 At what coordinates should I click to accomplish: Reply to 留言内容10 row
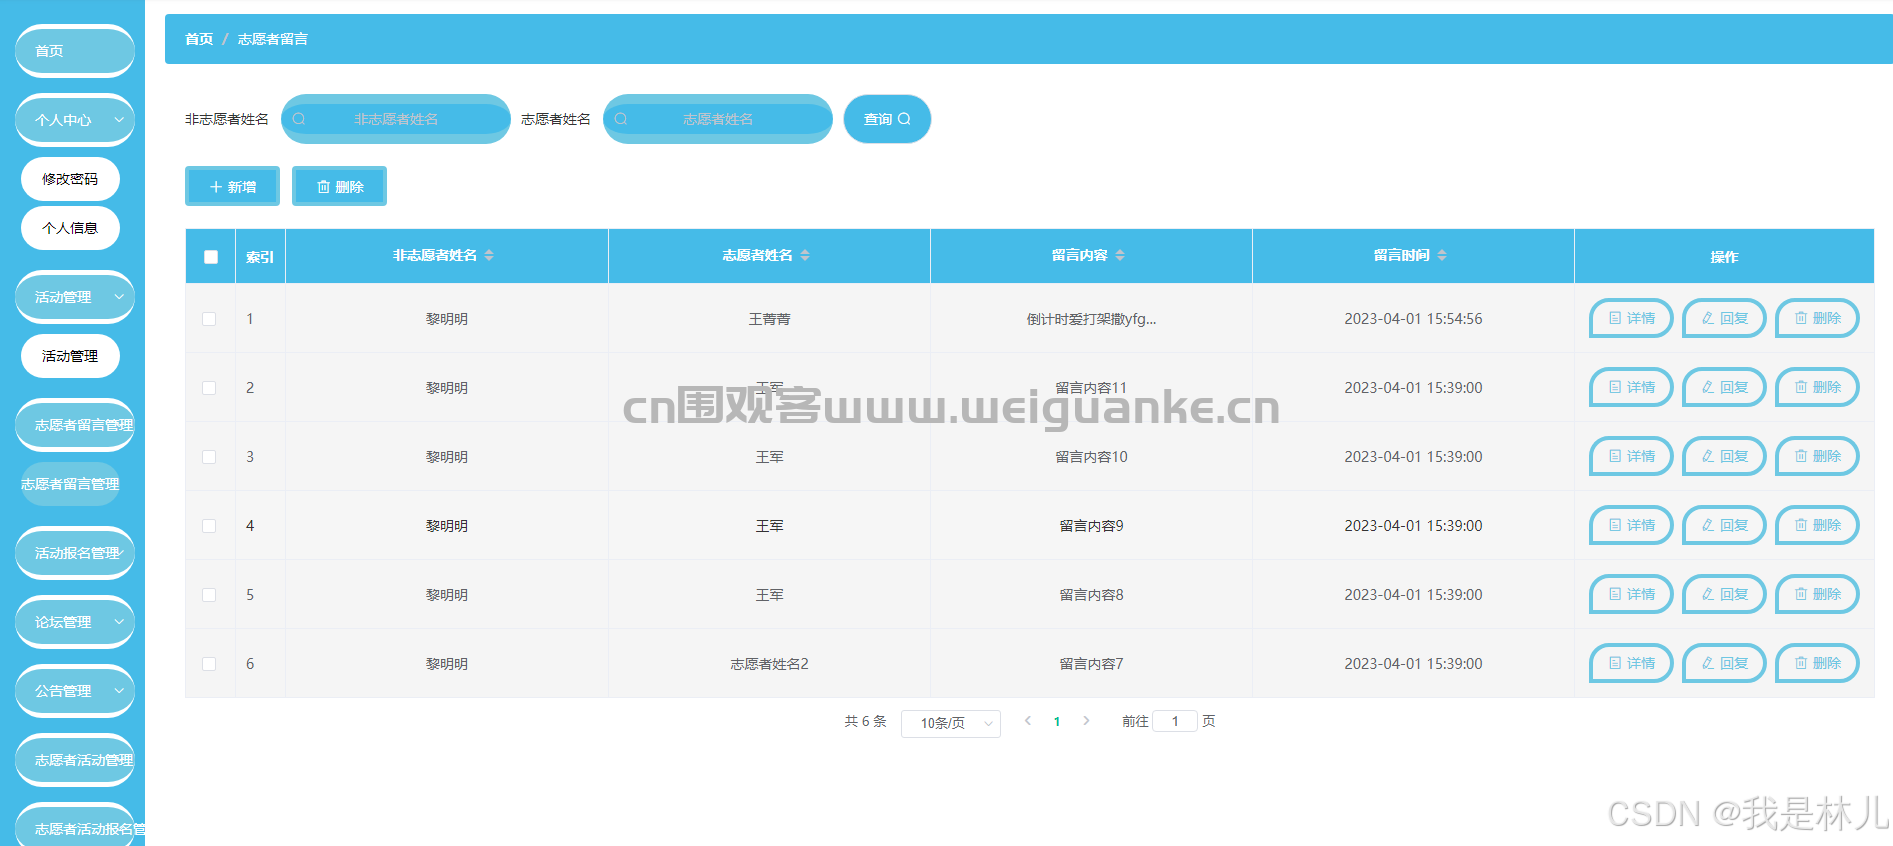click(x=1724, y=456)
